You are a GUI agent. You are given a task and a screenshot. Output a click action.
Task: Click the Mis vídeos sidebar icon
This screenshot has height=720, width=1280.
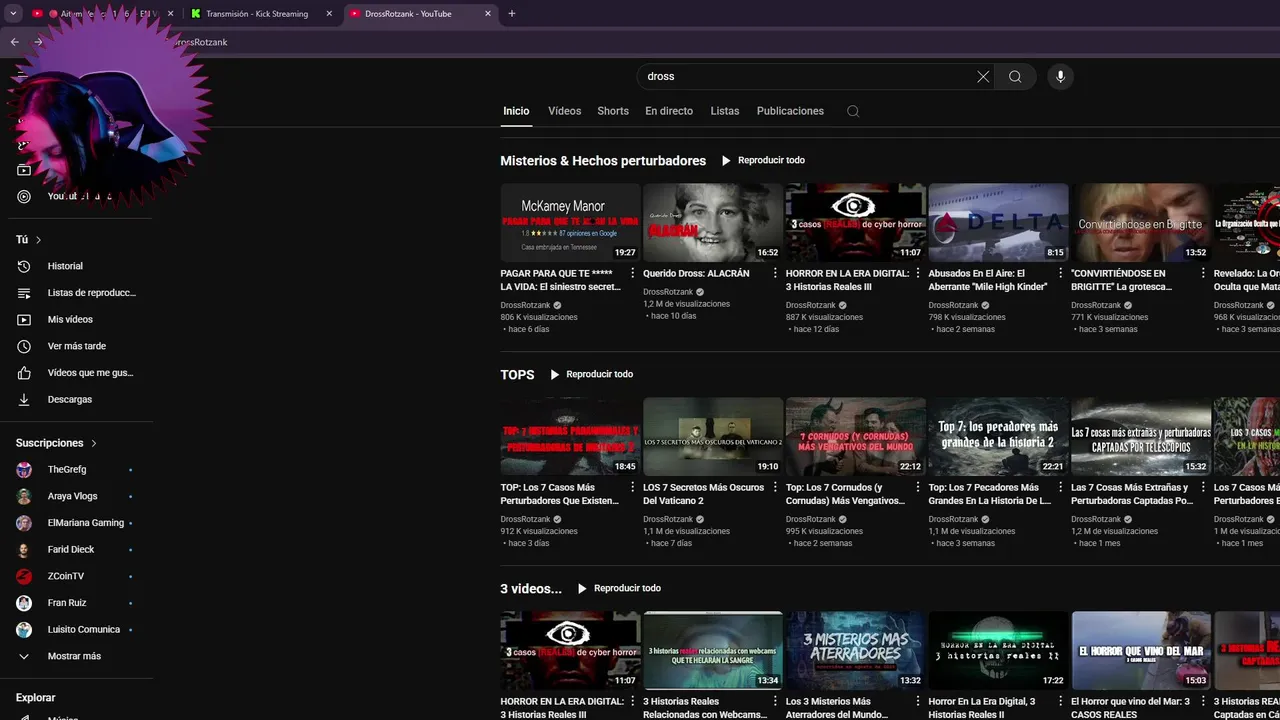tap(24, 319)
